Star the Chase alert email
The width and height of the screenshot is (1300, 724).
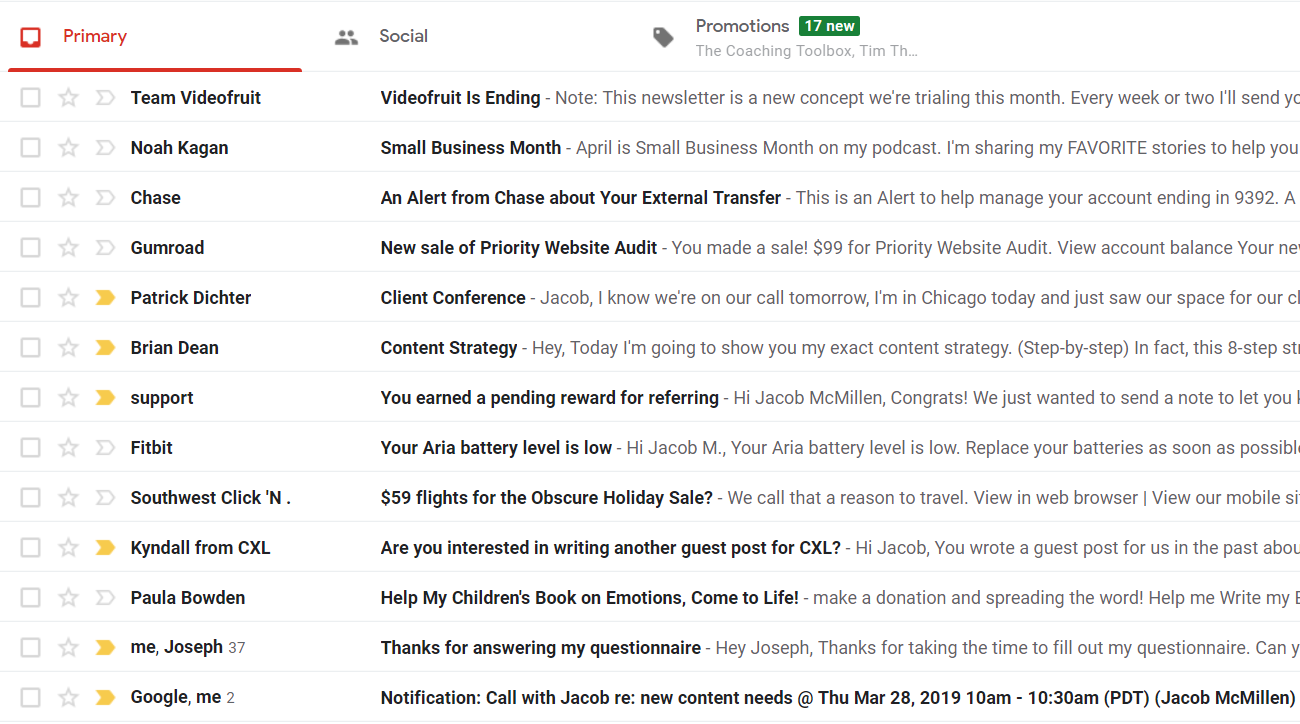pyautogui.click(x=68, y=197)
